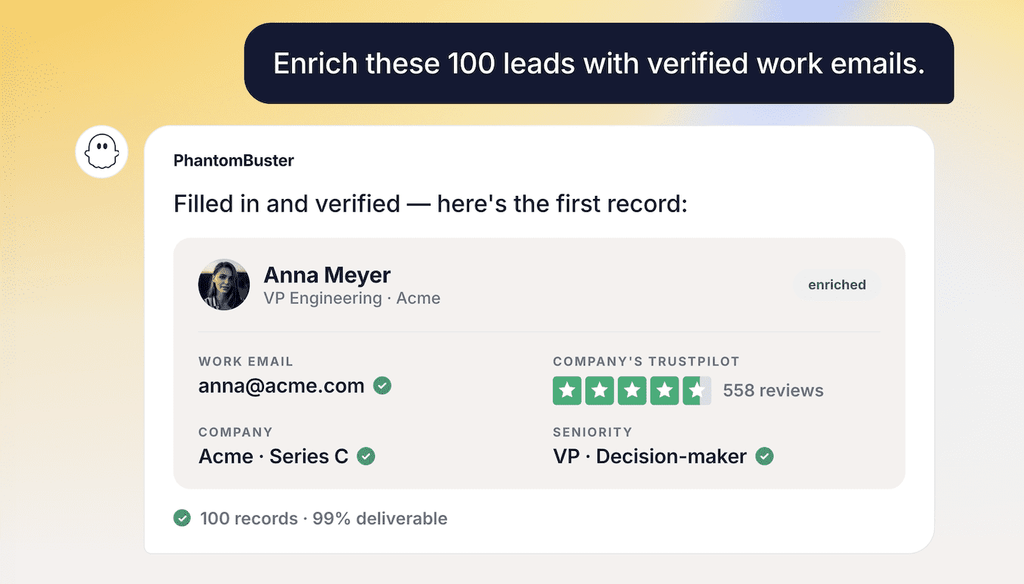1024x584 pixels.
Task: Click the PhantomBuster ghost avatar icon
Action: (101, 152)
